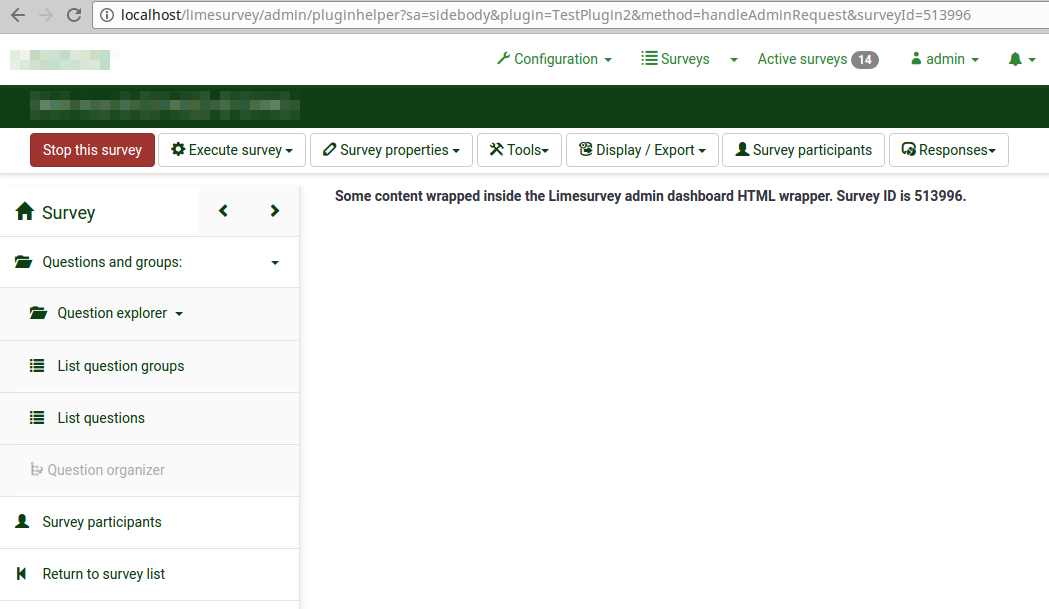Click the address bar URL
This screenshot has height=609, width=1049.
tap(545, 15)
